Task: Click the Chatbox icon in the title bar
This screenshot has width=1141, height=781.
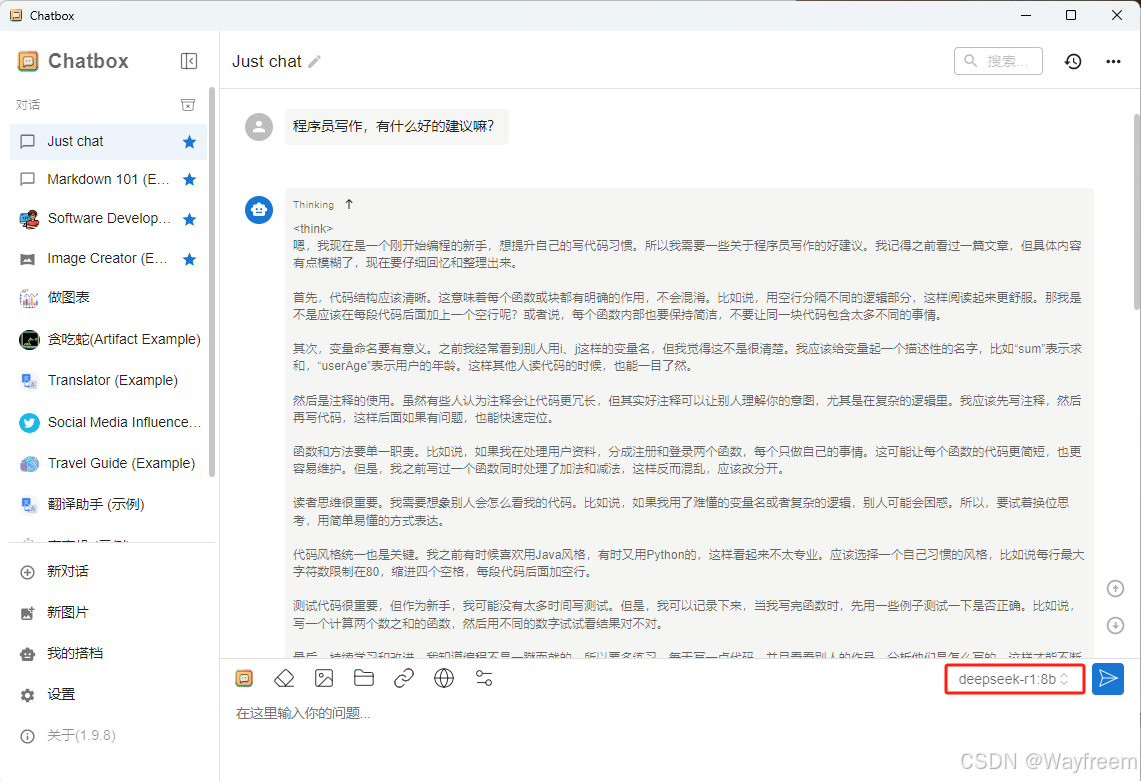Action: [x=16, y=15]
